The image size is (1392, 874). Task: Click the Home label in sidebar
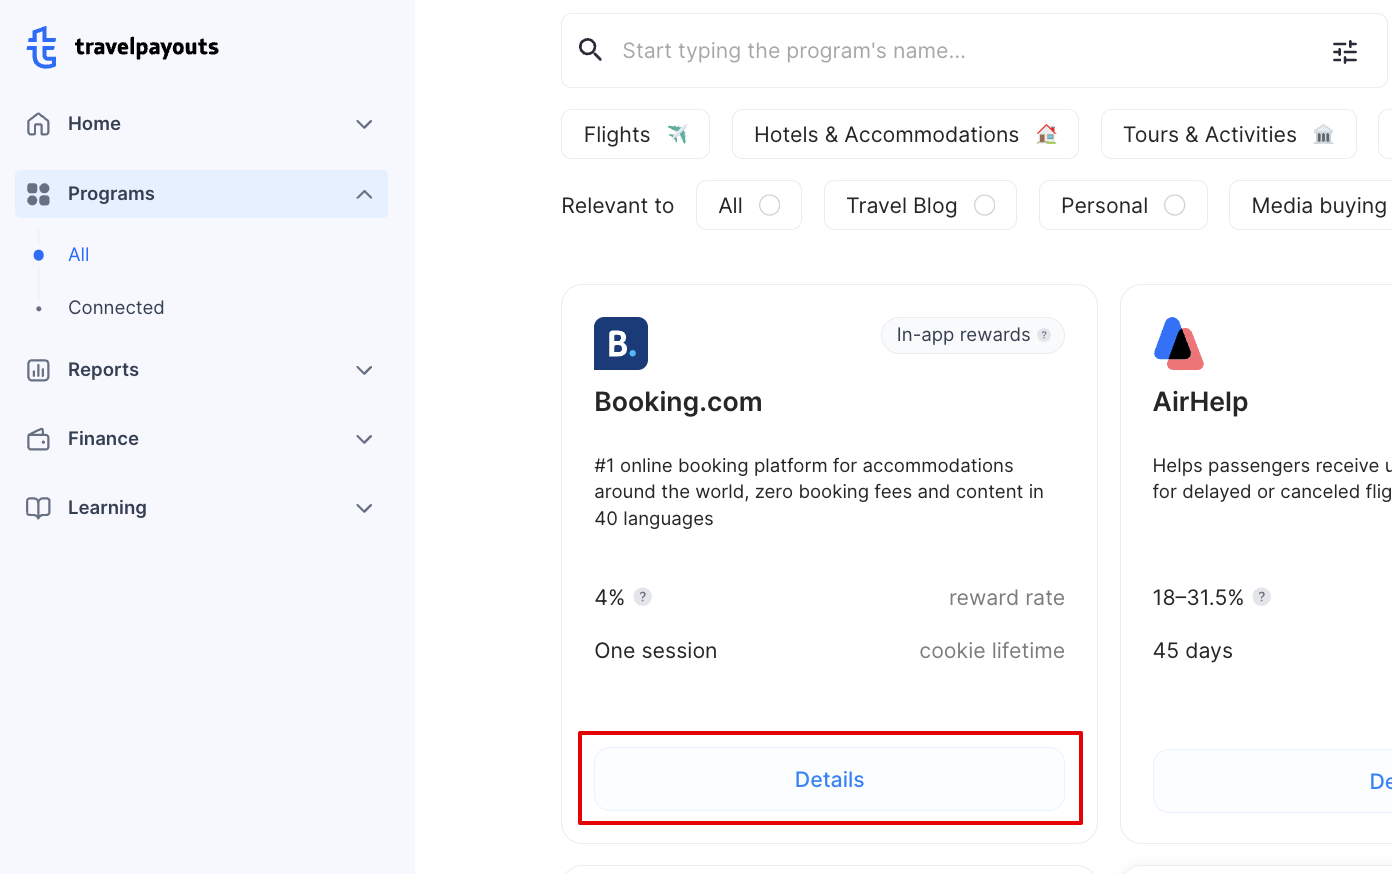(94, 124)
